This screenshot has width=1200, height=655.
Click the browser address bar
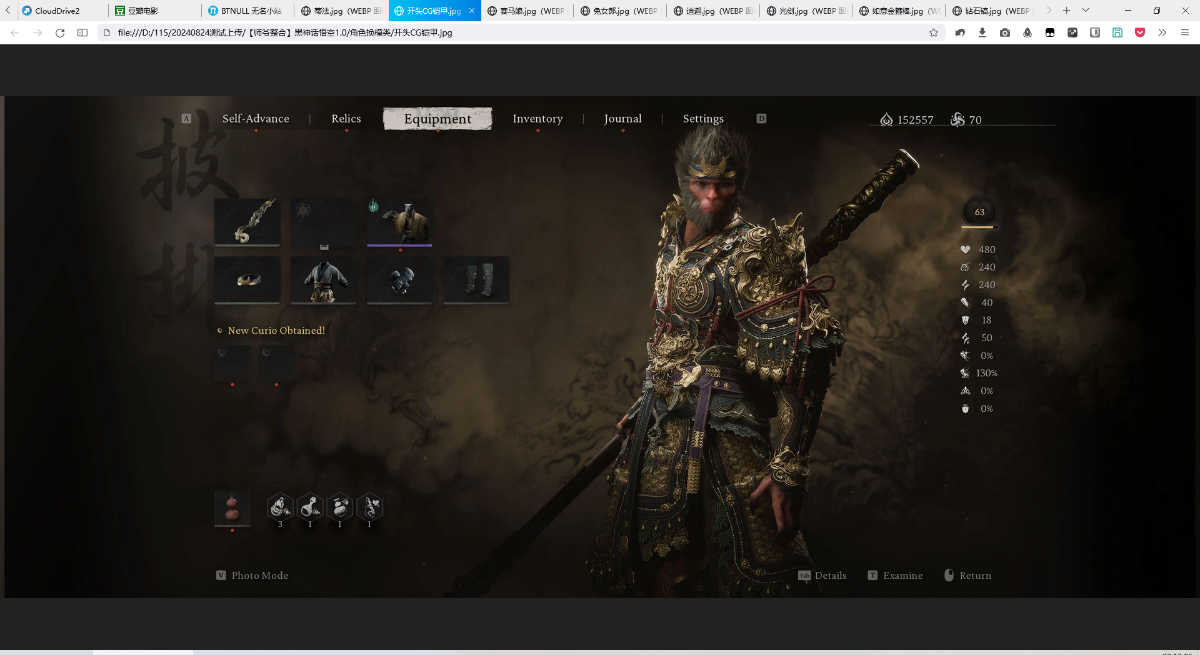point(500,32)
